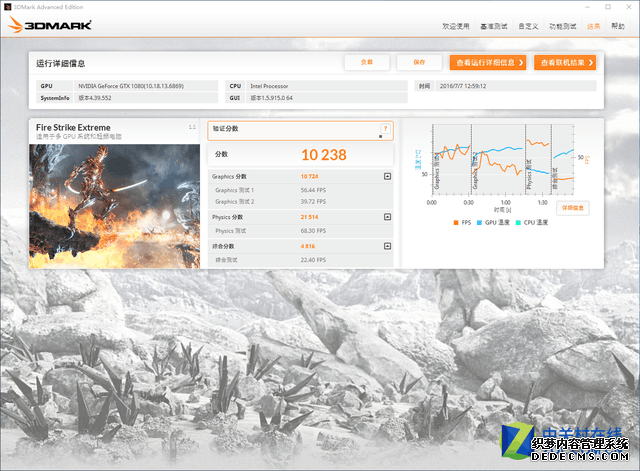Click the 查看联机结果 button
Screen dimensions: 640x471
[565, 62]
